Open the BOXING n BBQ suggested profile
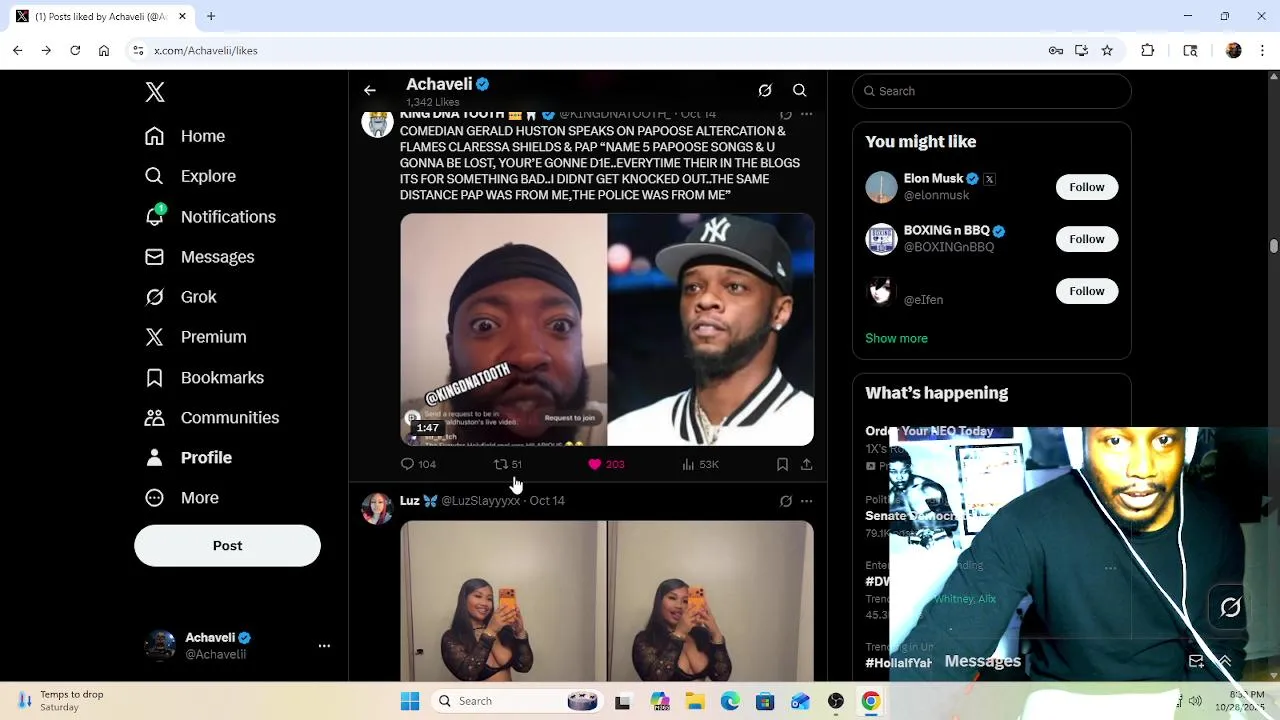The width and height of the screenshot is (1280, 720). point(946,230)
